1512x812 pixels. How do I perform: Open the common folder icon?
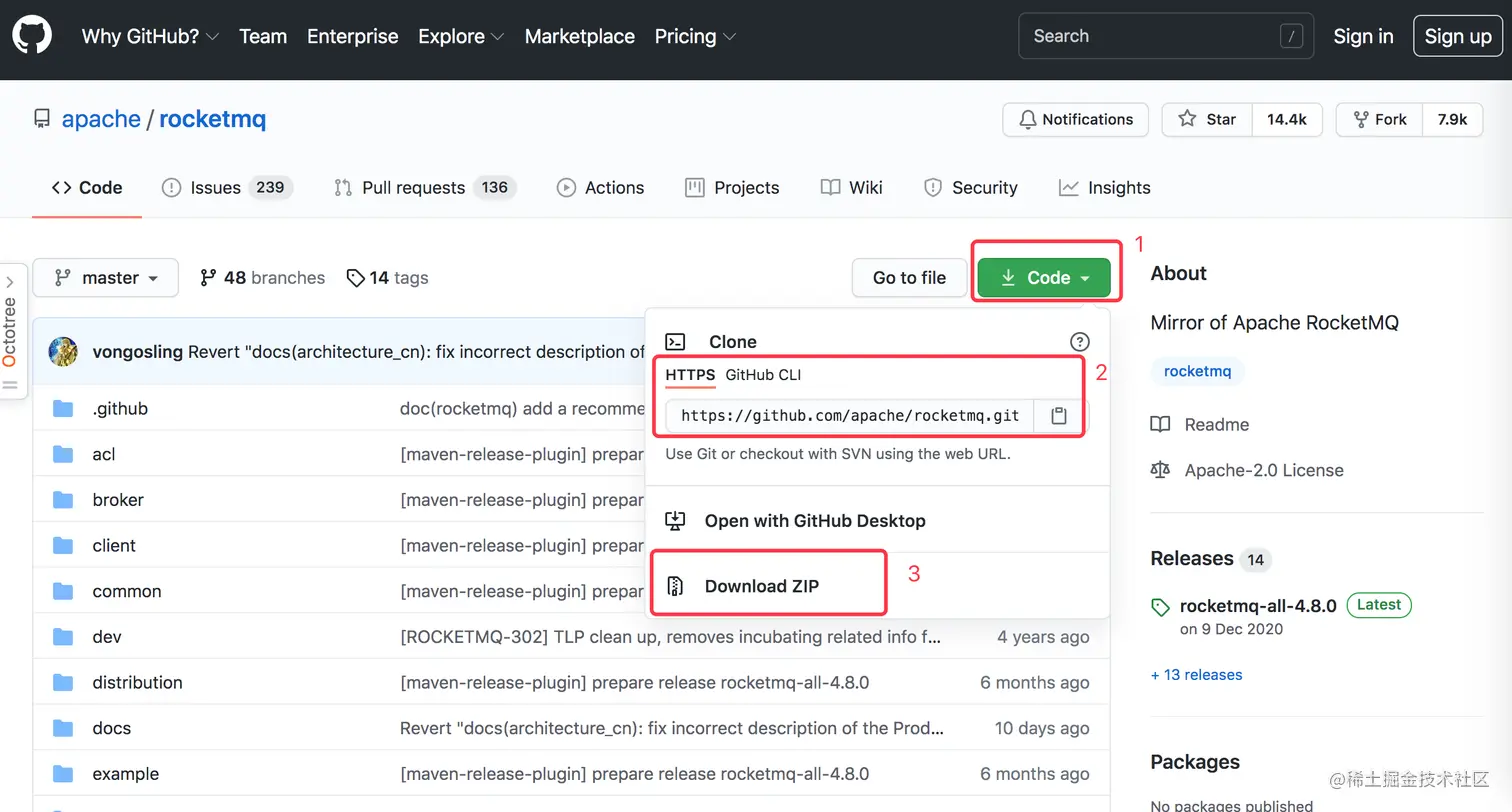(x=63, y=591)
